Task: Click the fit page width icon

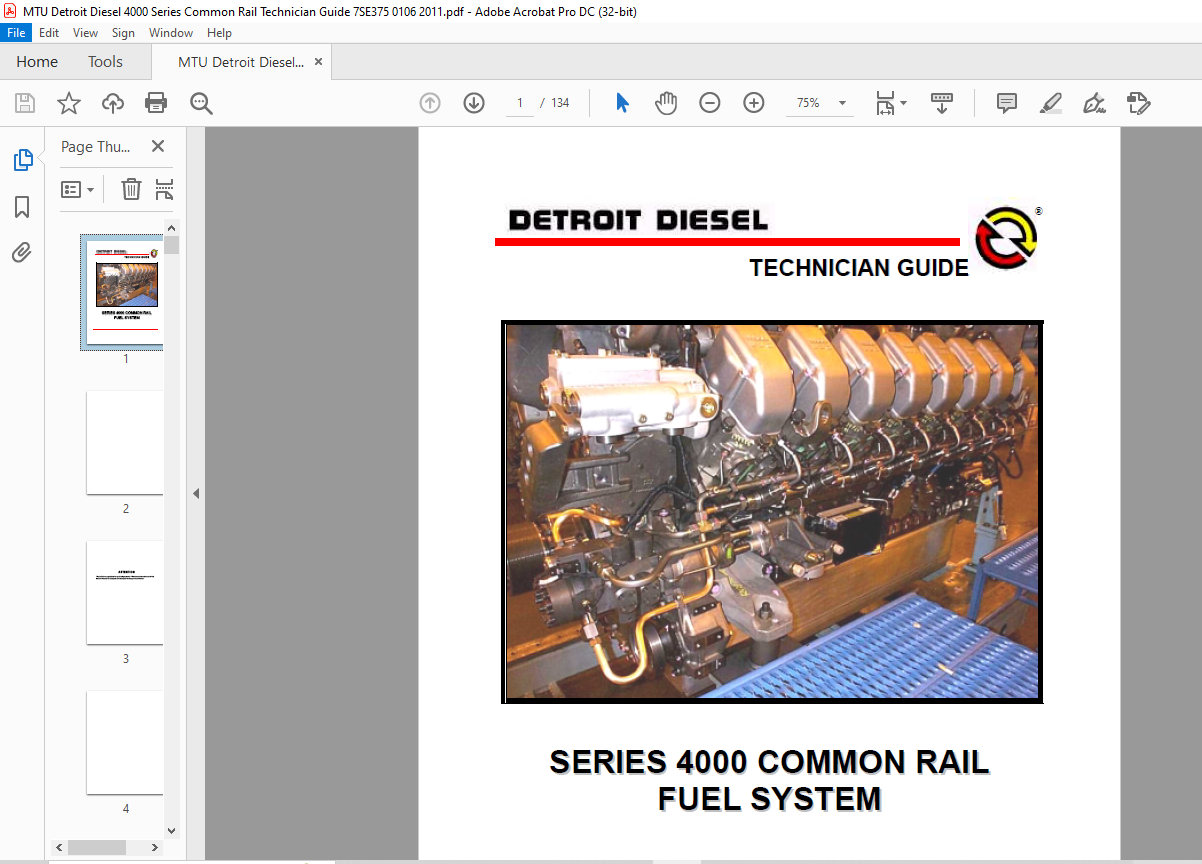Action: (885, 103)
